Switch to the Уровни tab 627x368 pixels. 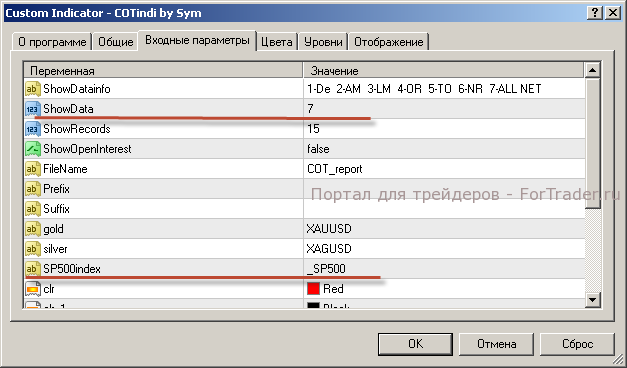323,42
